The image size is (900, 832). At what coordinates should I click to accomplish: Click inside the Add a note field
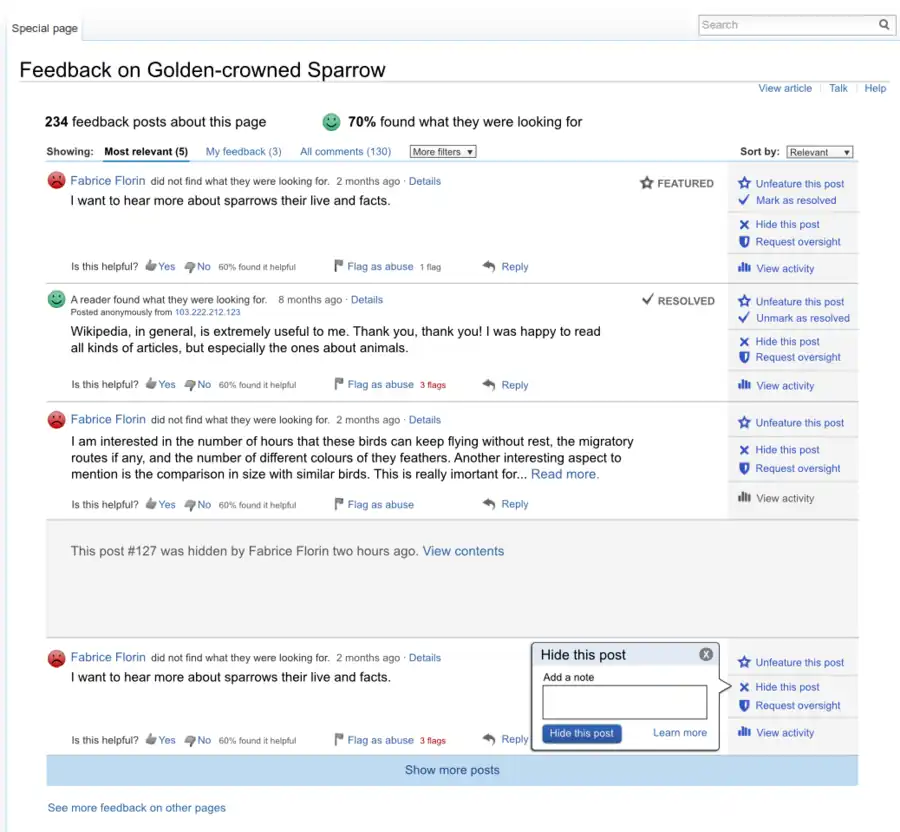(x=624, y=702)
